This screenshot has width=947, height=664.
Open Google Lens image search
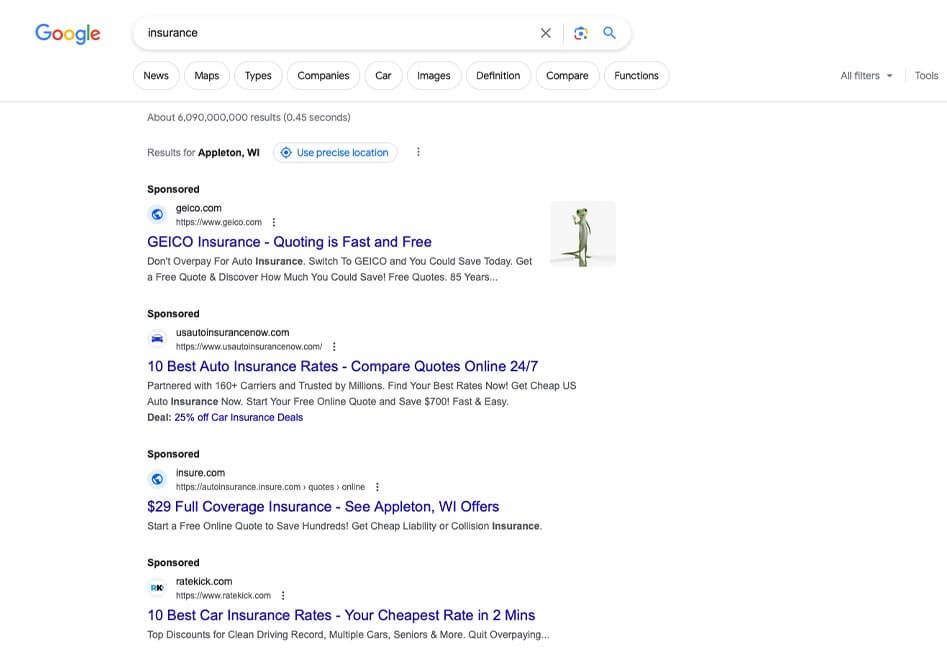(581, 33)
